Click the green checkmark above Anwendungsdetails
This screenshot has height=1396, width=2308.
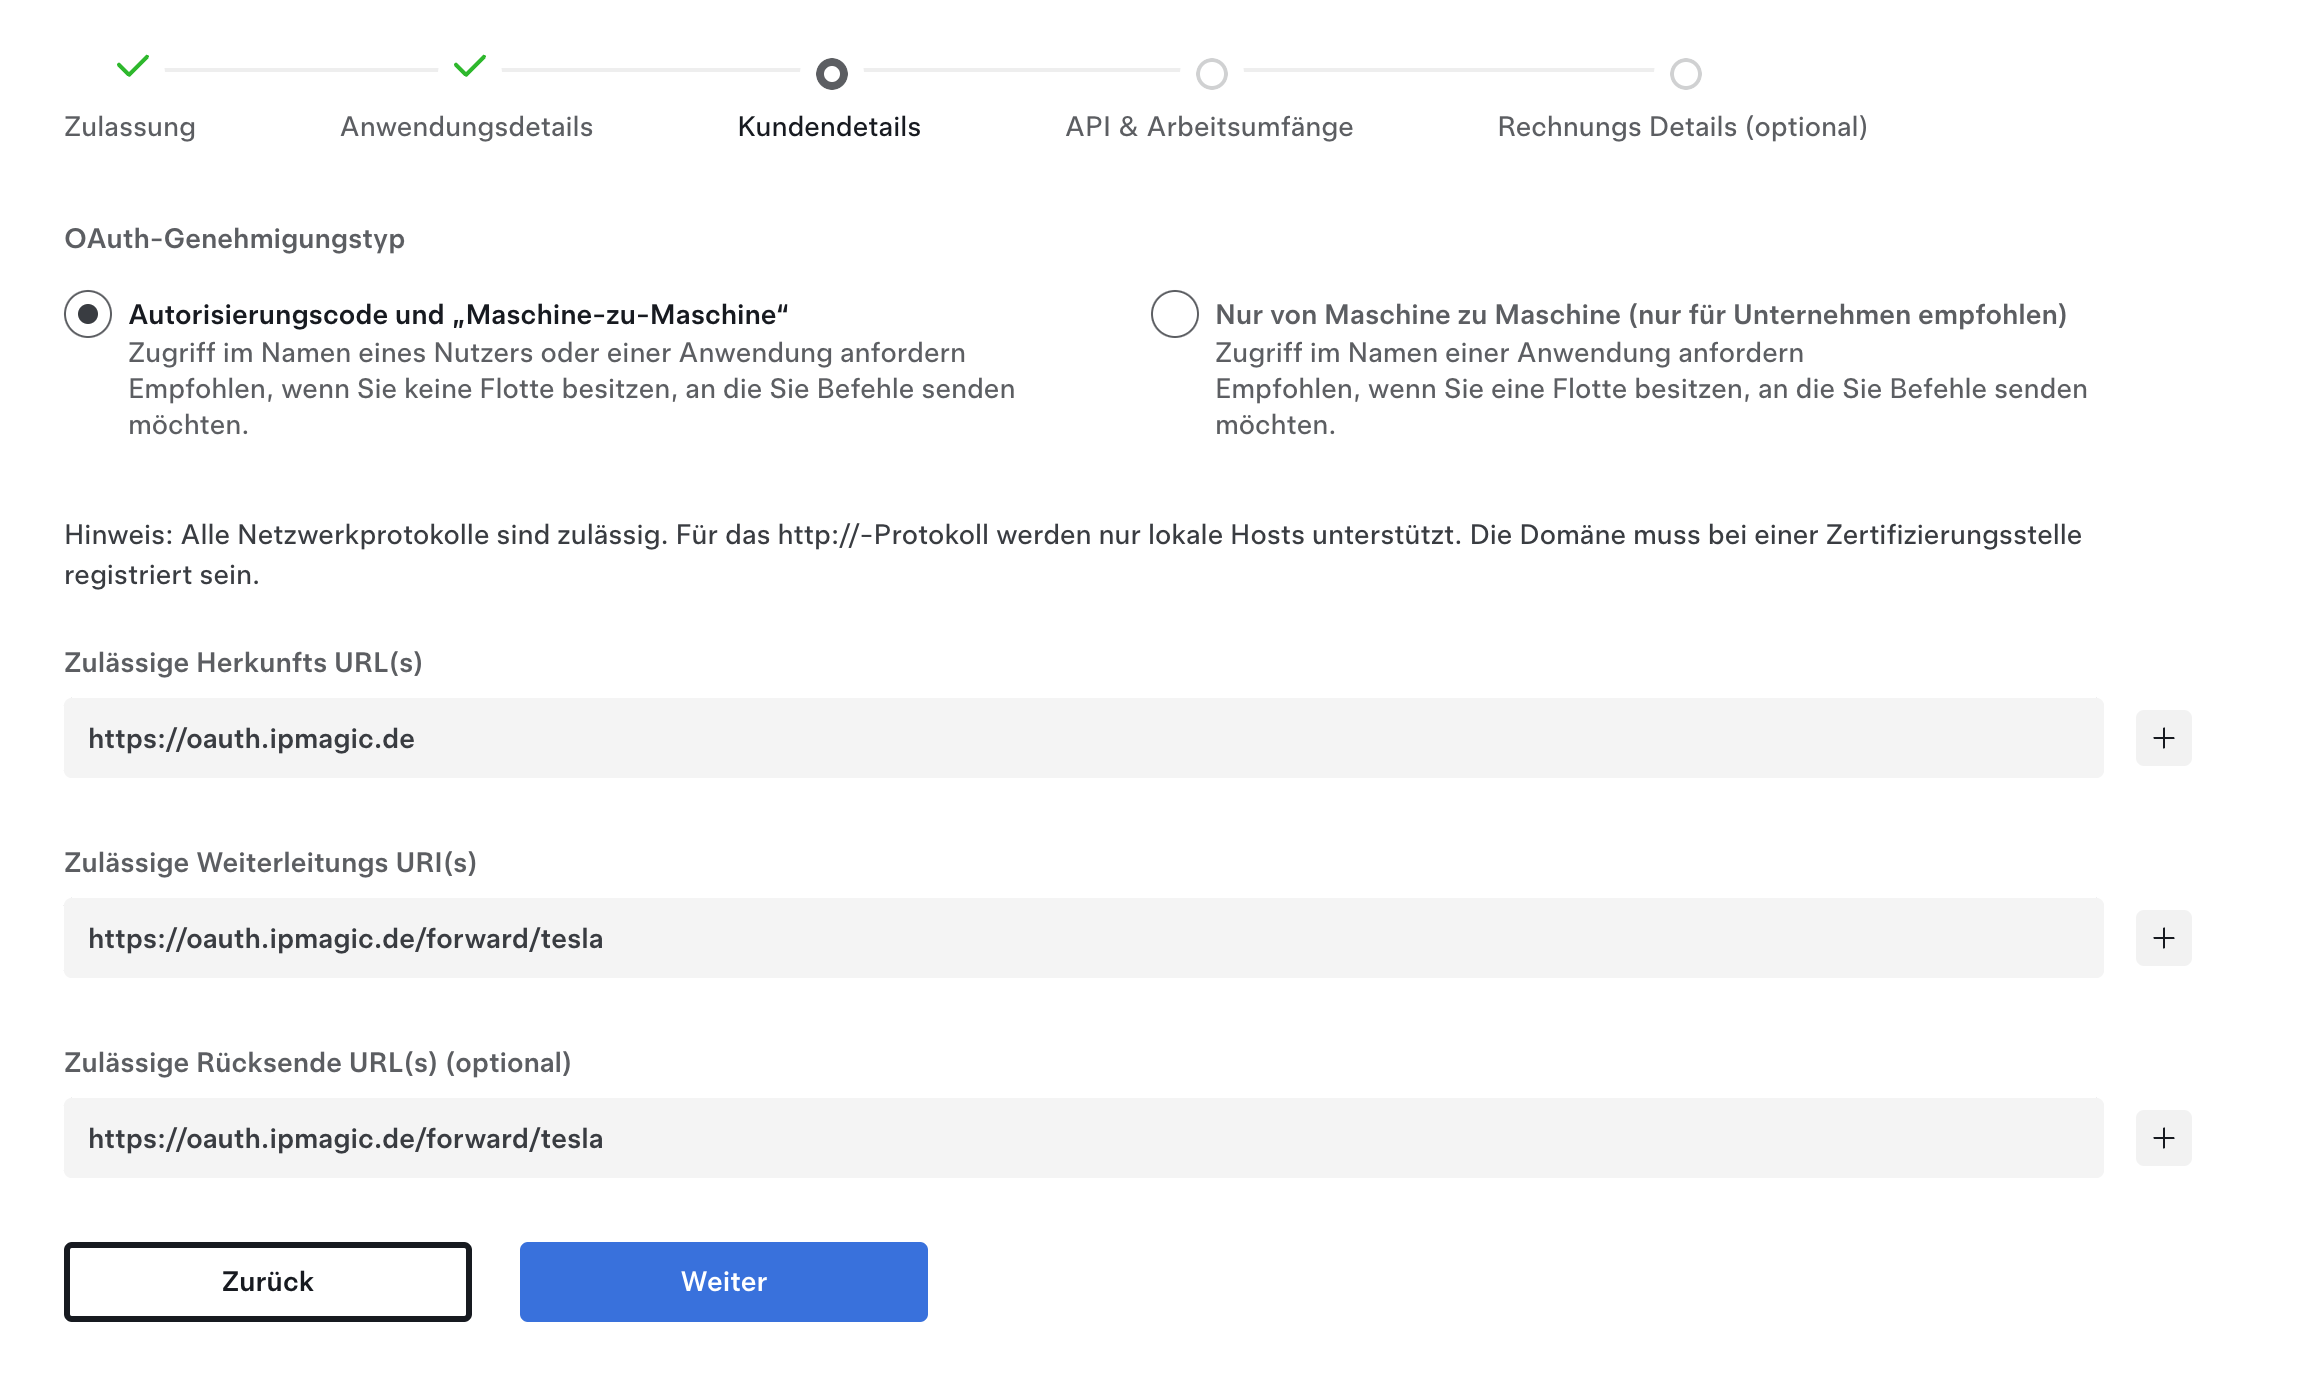point(469,66)
